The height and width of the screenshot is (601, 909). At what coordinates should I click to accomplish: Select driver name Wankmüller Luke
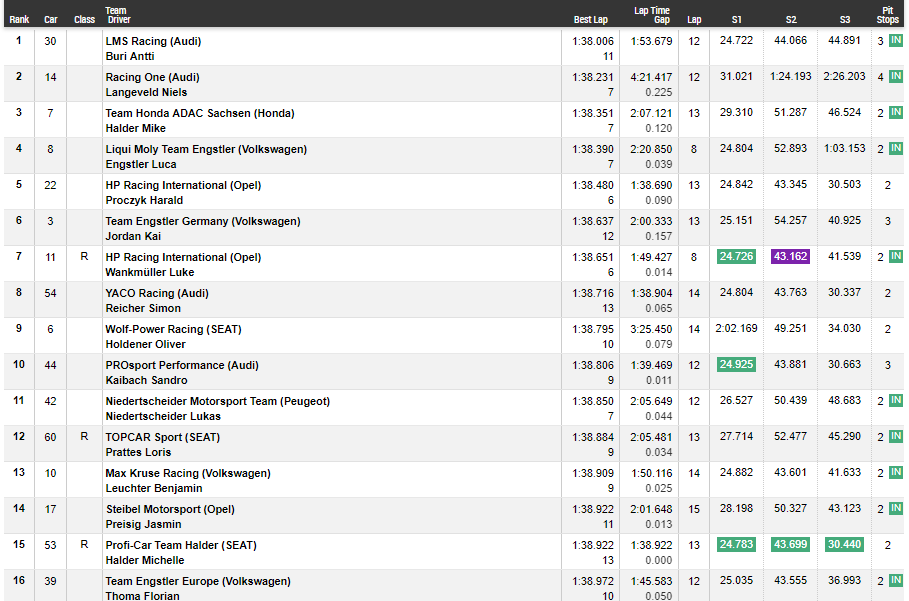coord(150,272)
